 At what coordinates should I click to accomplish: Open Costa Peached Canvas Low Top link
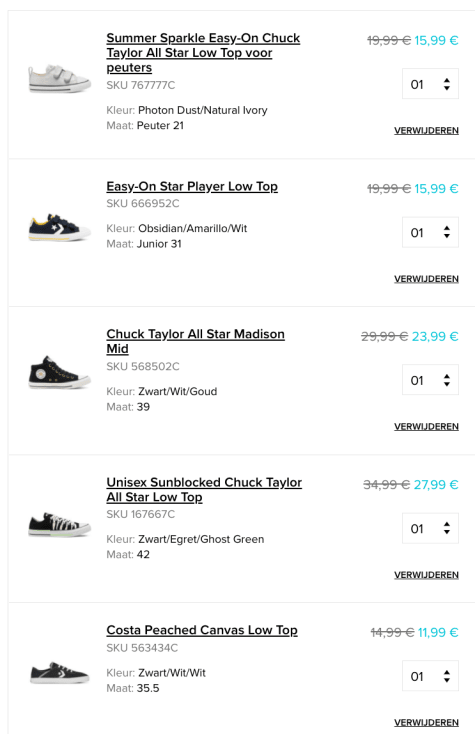tap(202, 630)
